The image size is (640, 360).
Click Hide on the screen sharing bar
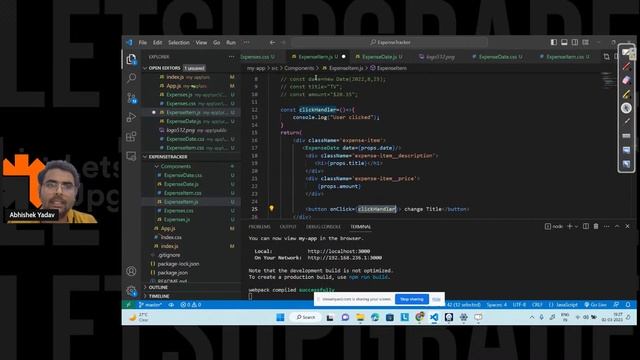coord(436,299)
